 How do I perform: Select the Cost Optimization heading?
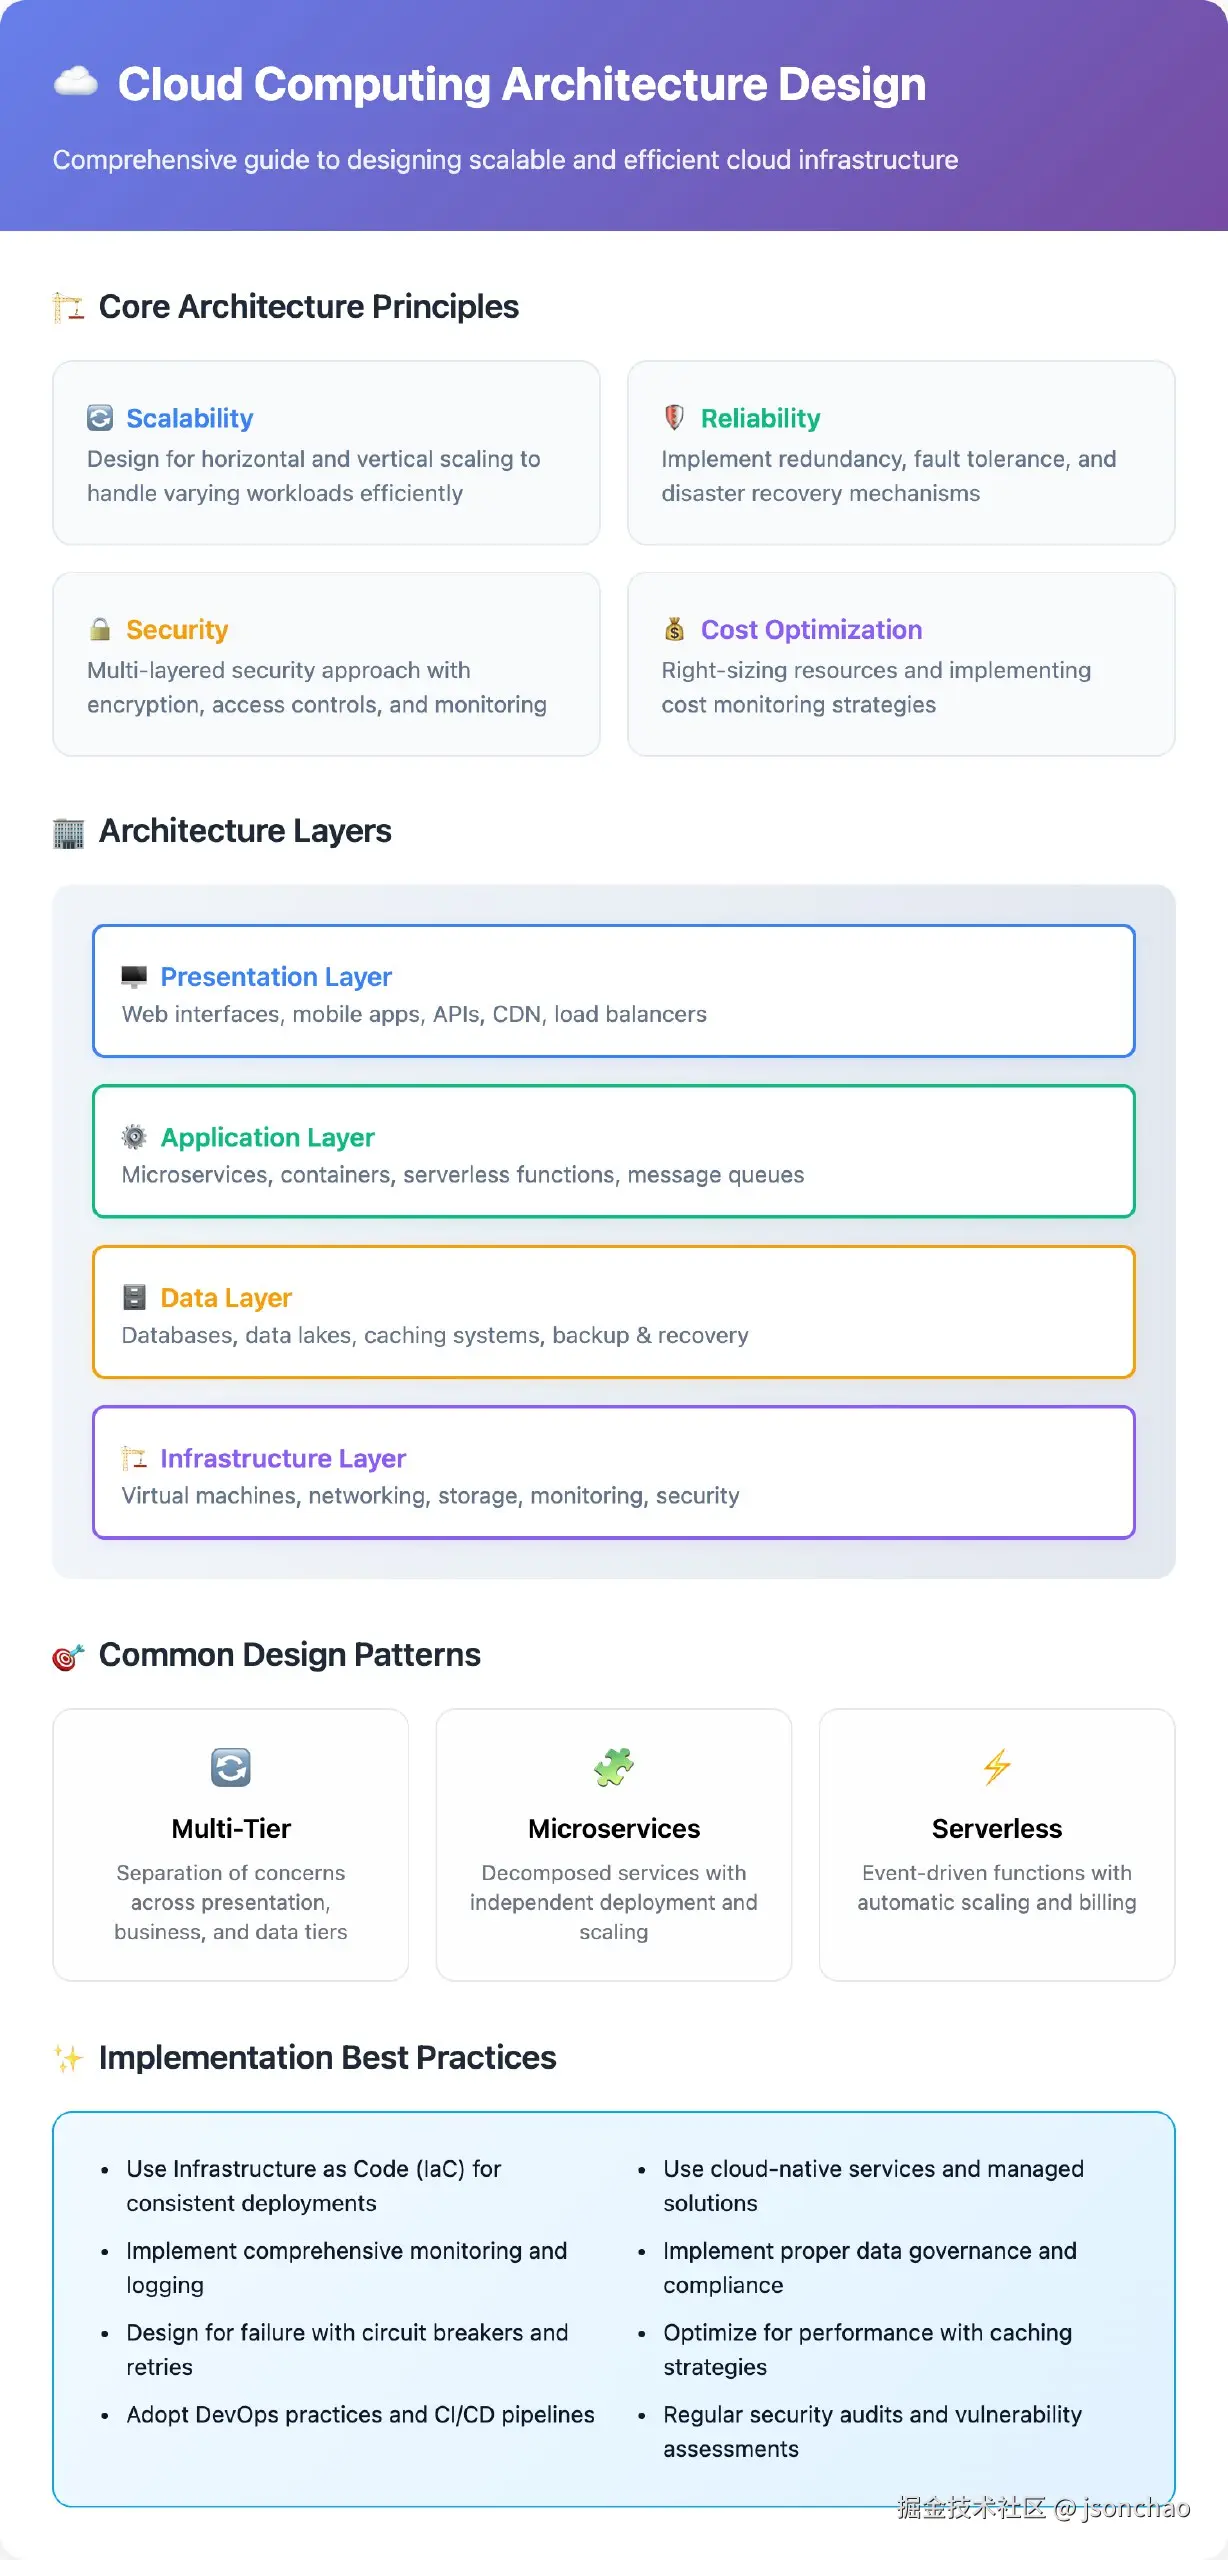(x=811, y=629)
